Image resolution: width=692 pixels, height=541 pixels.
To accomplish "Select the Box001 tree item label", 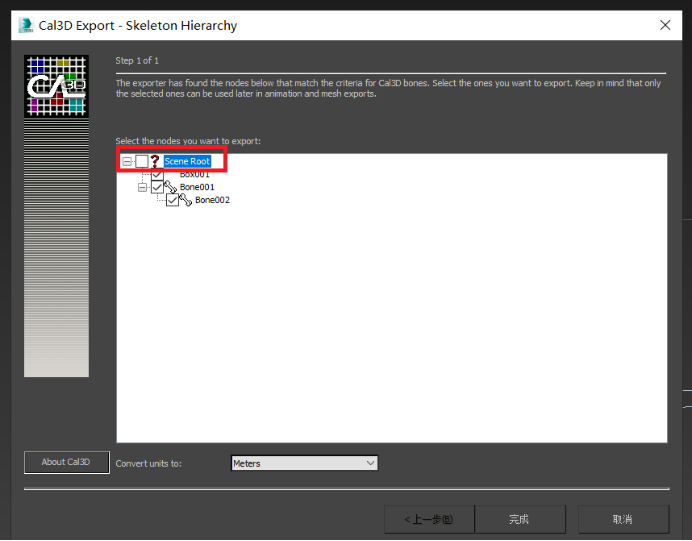I will click(195, 175).
